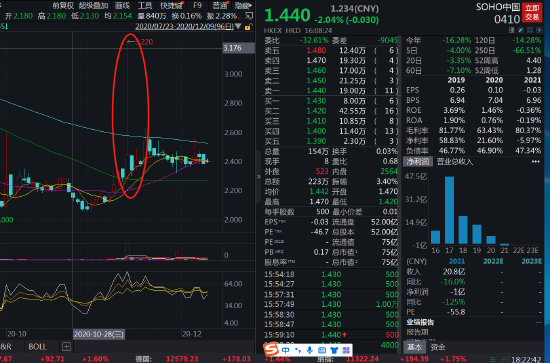
Task: Collapse the panel with the middle divider arrow
Action: coord(259,176)
